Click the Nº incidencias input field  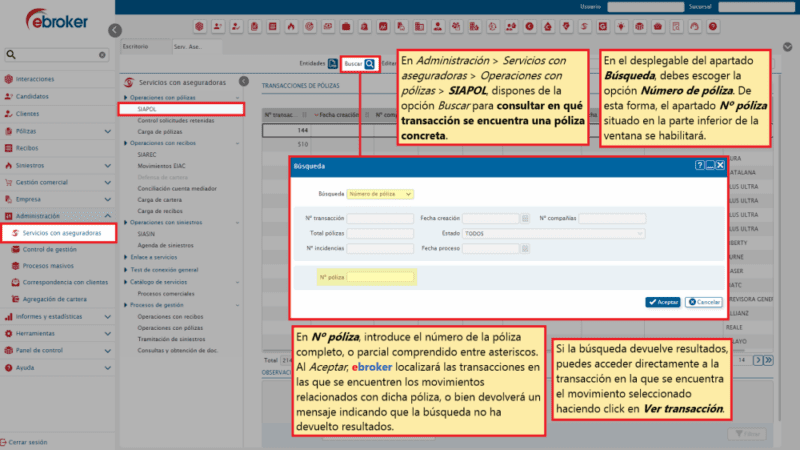[x=380, y=248]
